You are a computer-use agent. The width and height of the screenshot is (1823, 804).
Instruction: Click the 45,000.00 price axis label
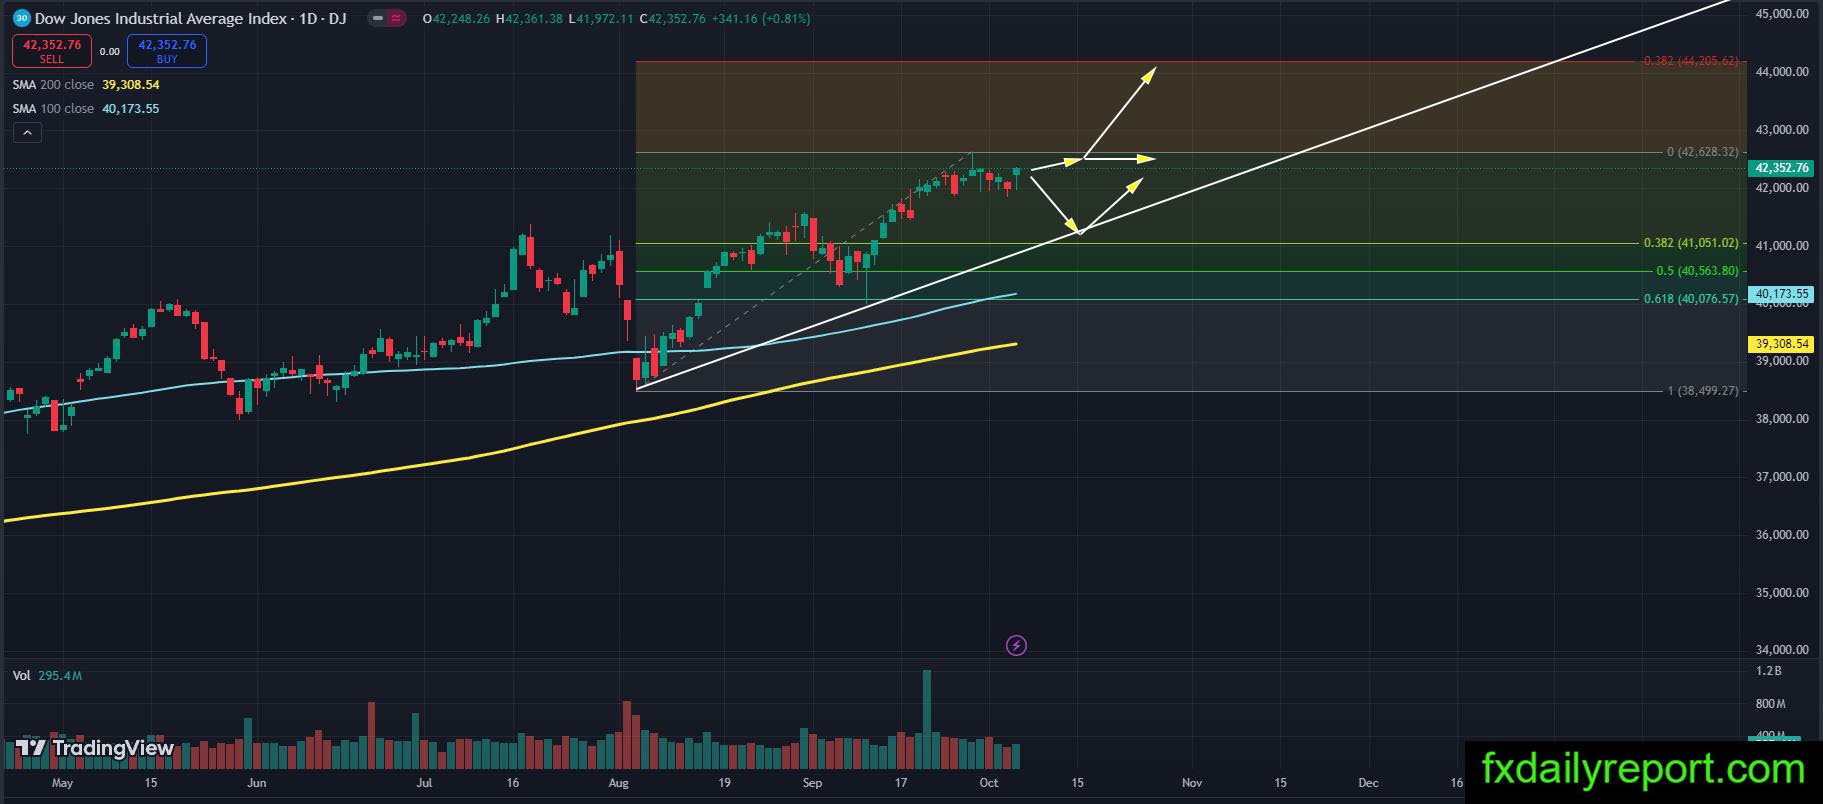(1782, 14)
